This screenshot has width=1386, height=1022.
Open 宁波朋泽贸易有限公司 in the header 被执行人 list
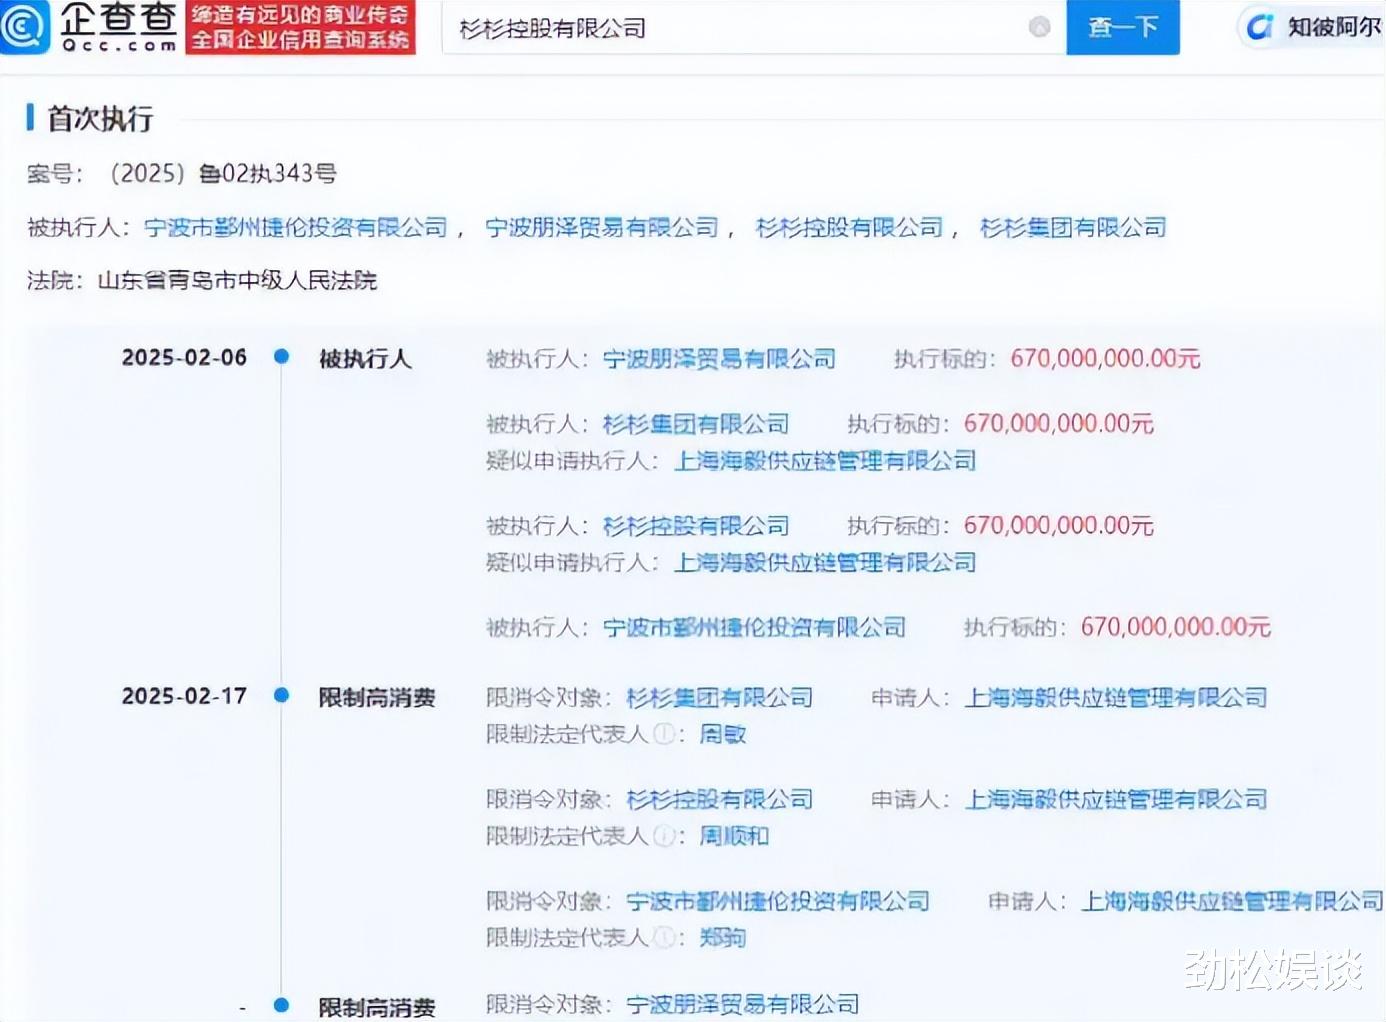pyautogui.click(x=602, y=228)
